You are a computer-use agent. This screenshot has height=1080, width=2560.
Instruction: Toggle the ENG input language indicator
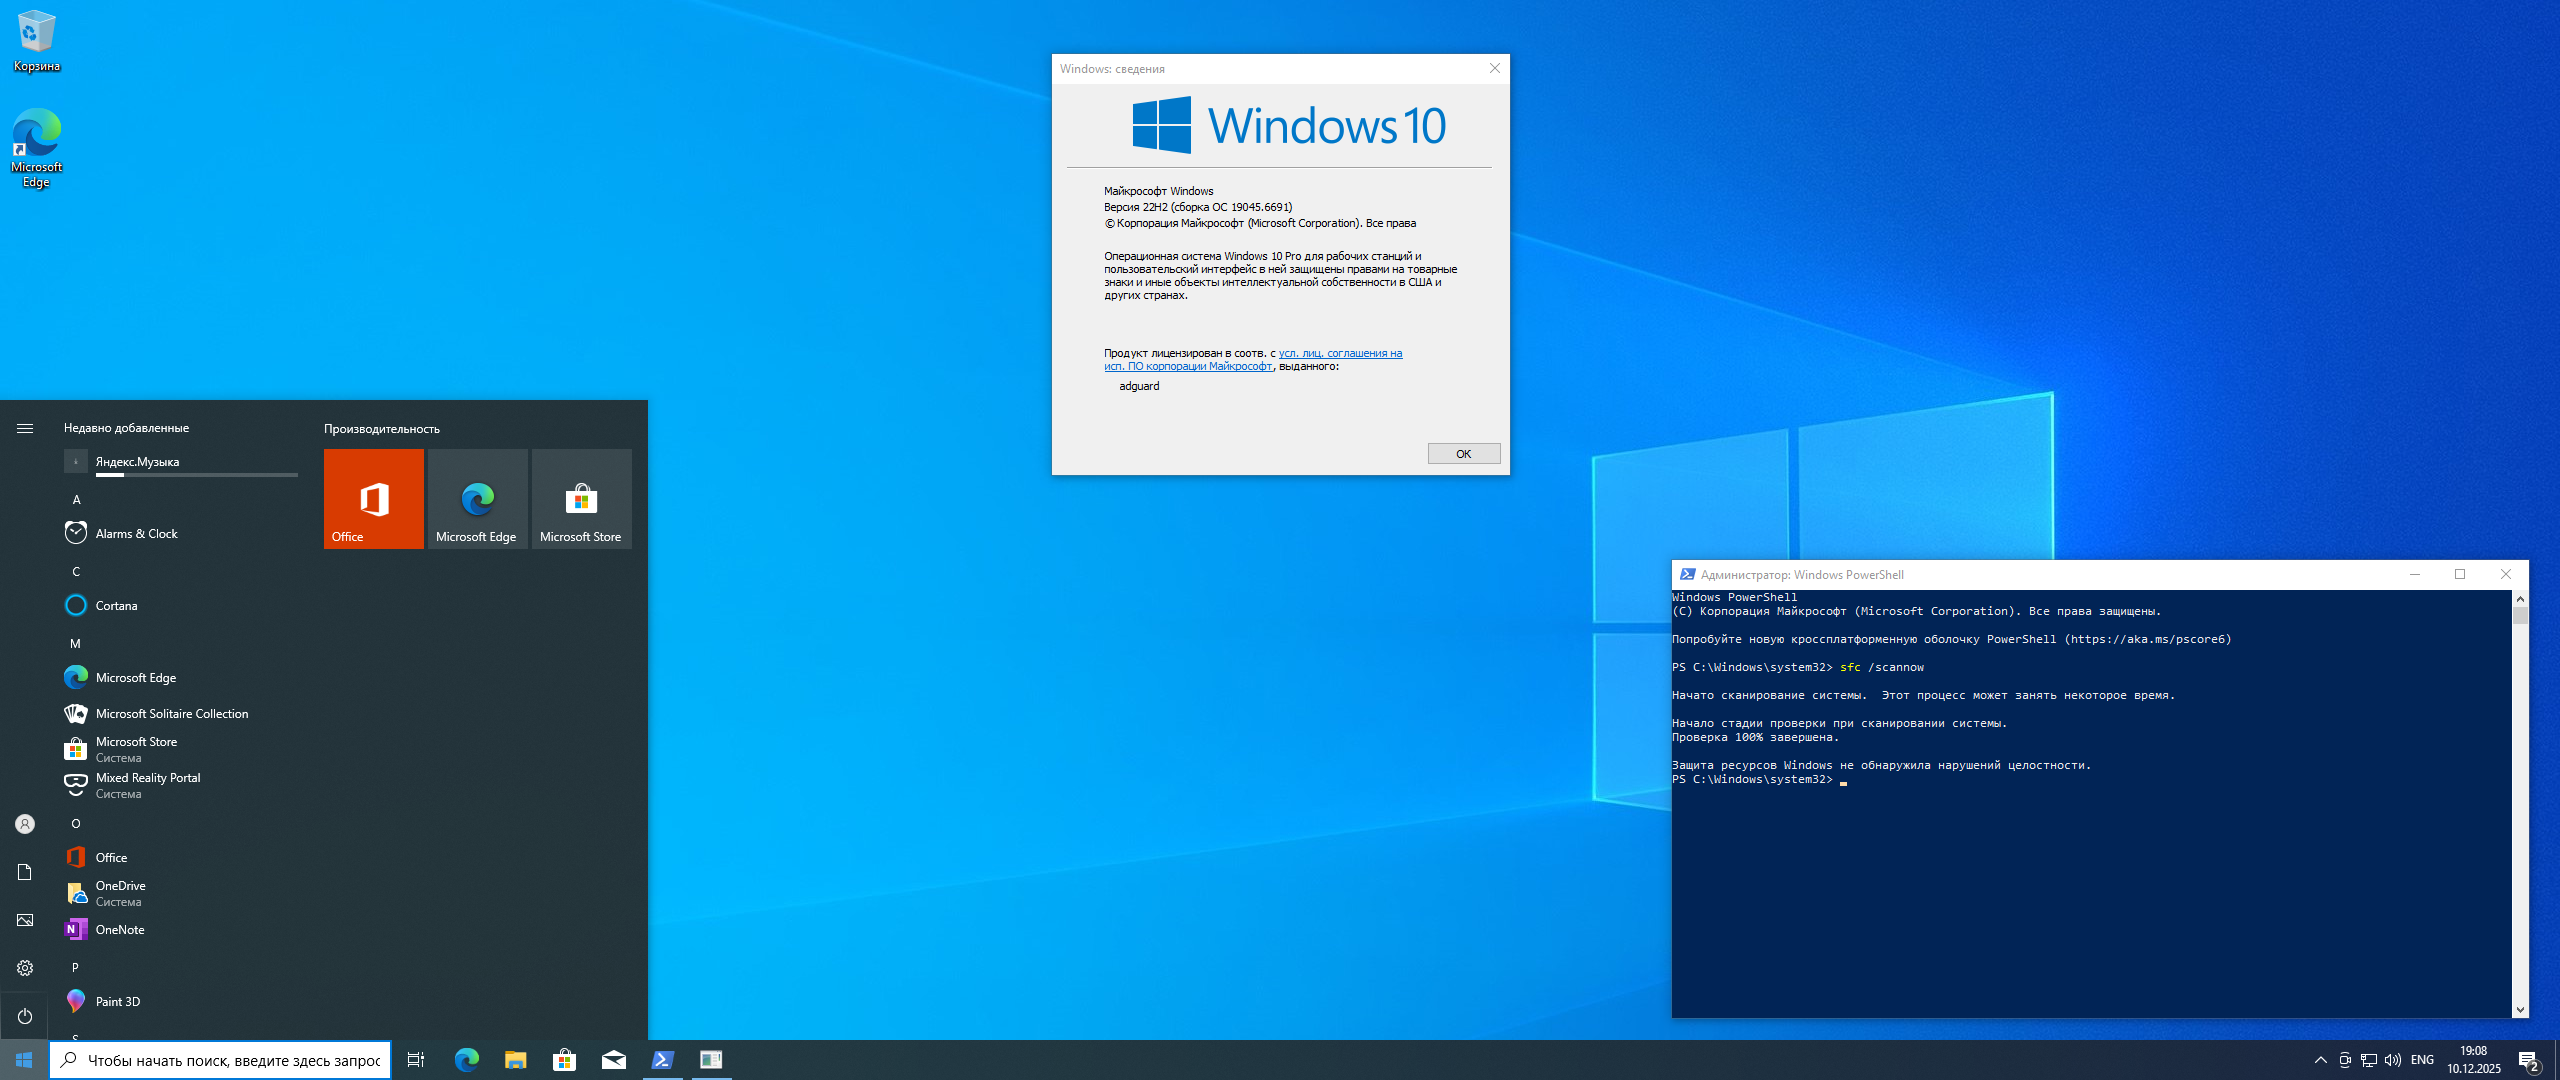[2422, 1060]
